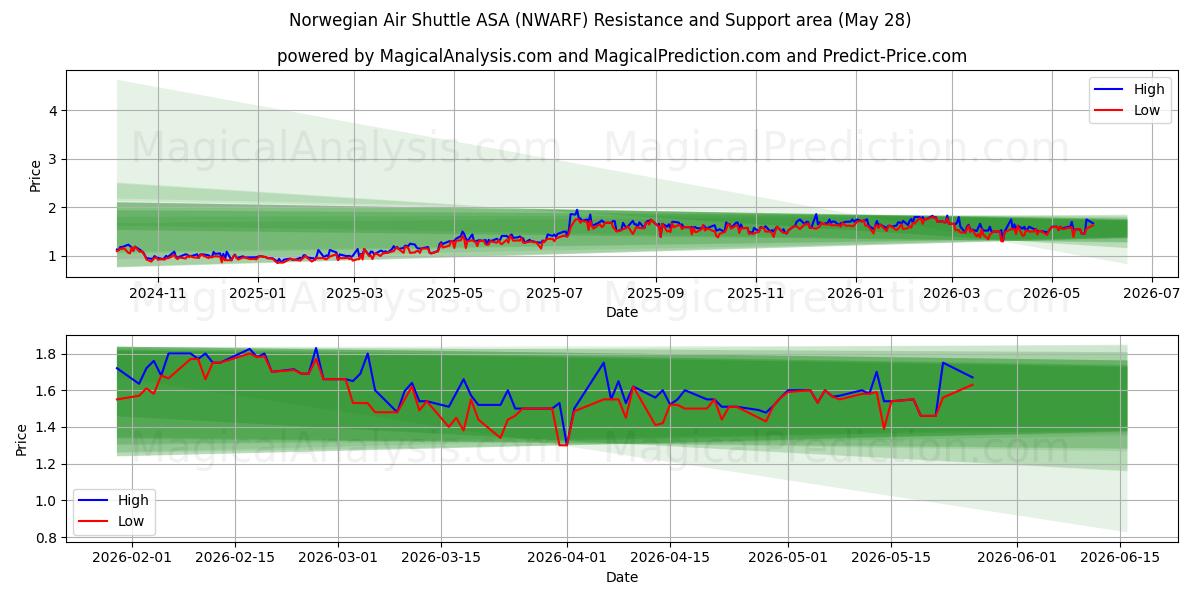Screen dimensions: 1200x600
Task: Click the '0.8' y-axis tick of lower chart
Action: click(x=49, y=538)
